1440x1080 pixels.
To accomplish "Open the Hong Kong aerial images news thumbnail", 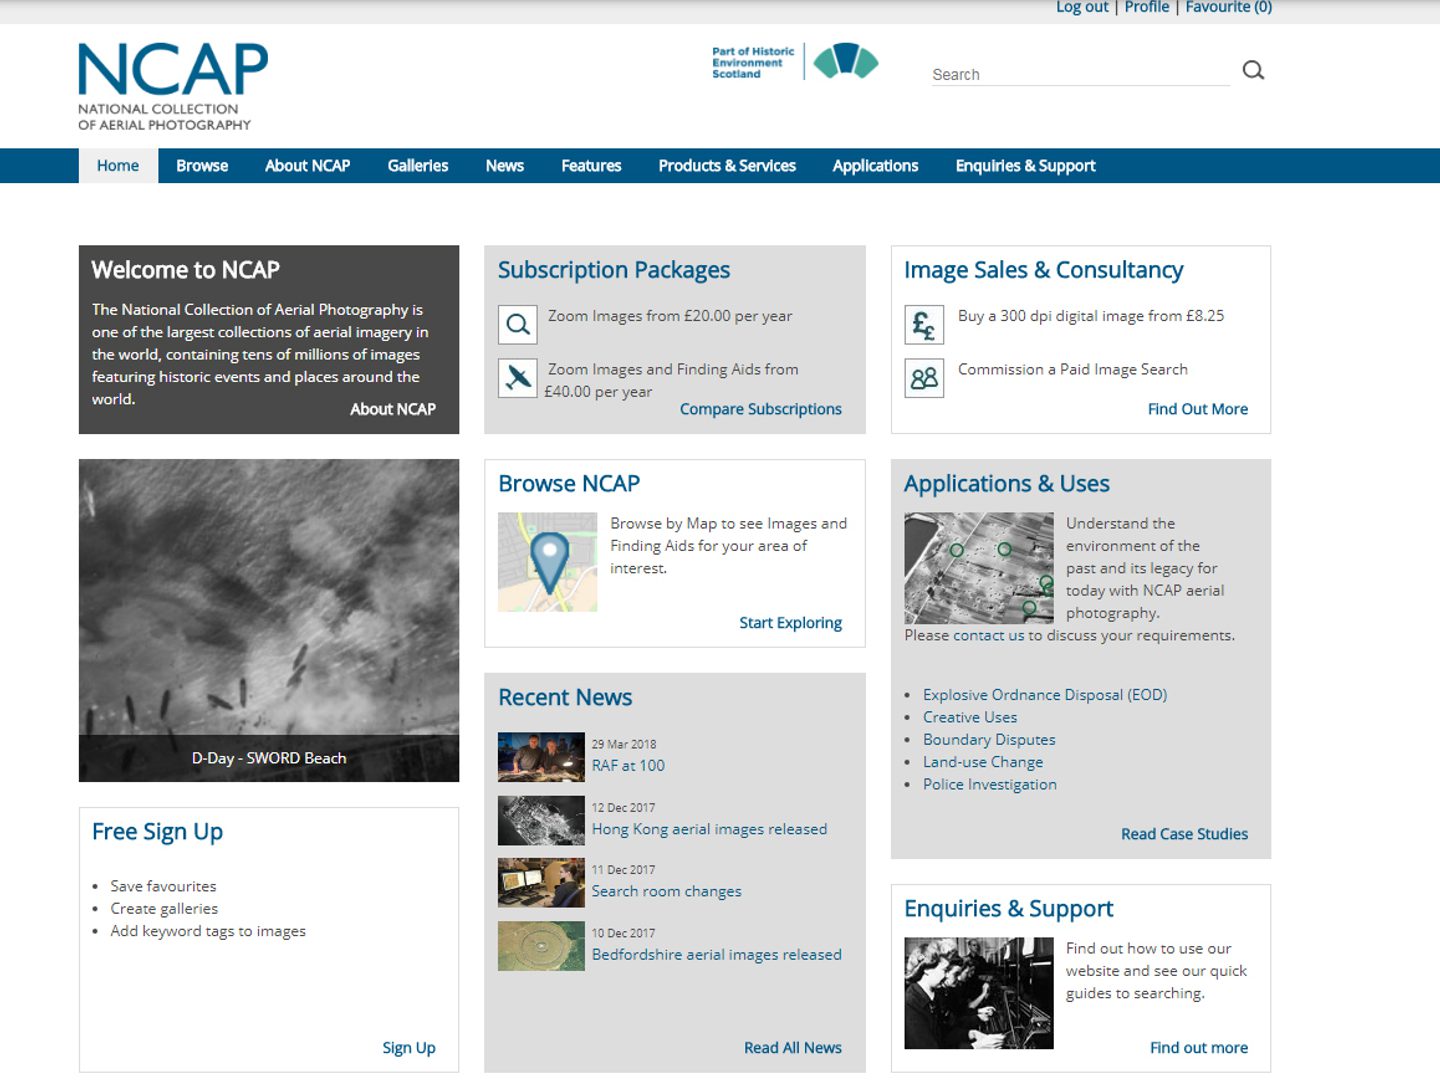I will [540, 820].
